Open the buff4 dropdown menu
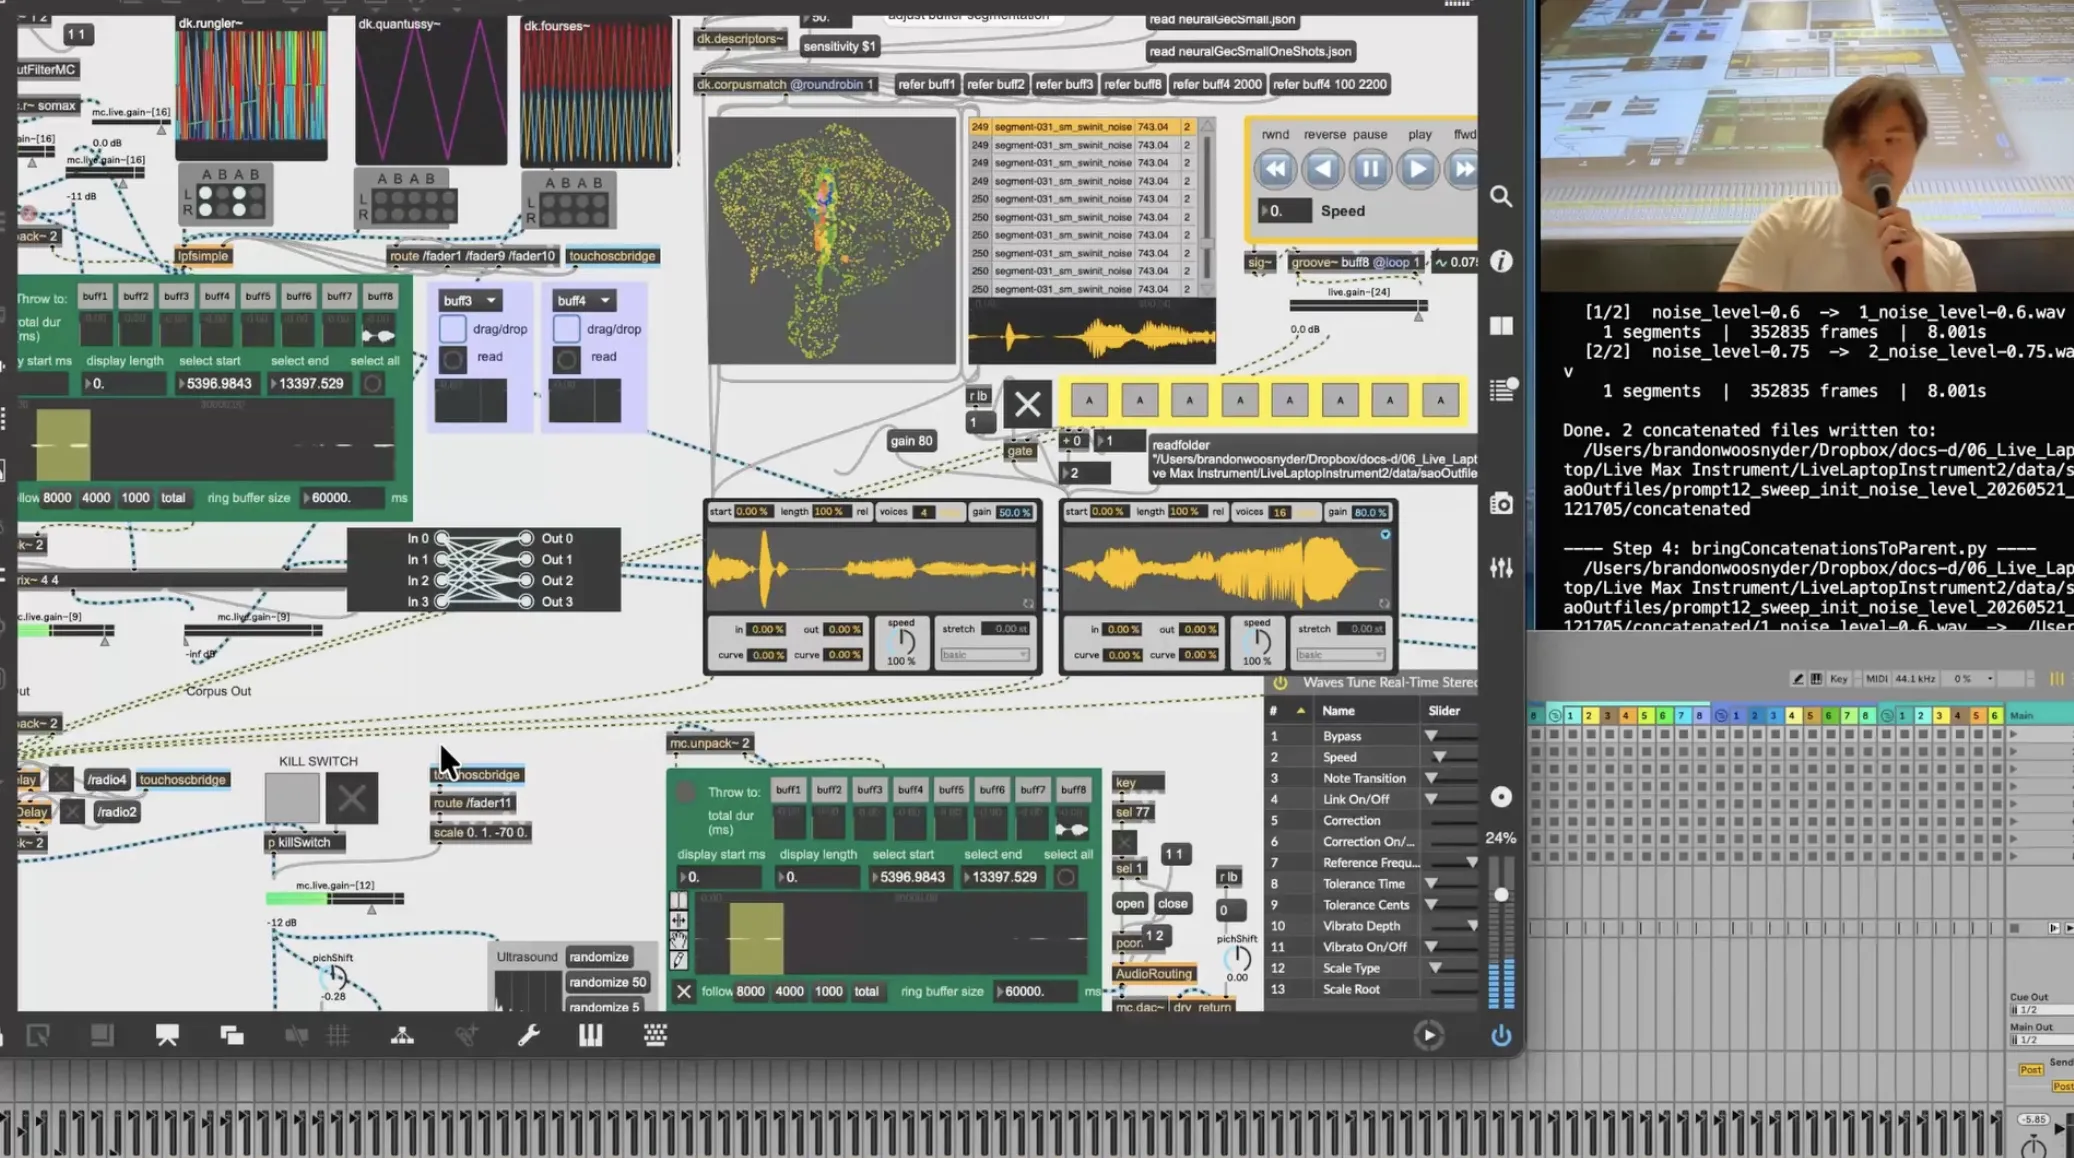This screenshot has width=2074, height=1158. click(584, 300)
